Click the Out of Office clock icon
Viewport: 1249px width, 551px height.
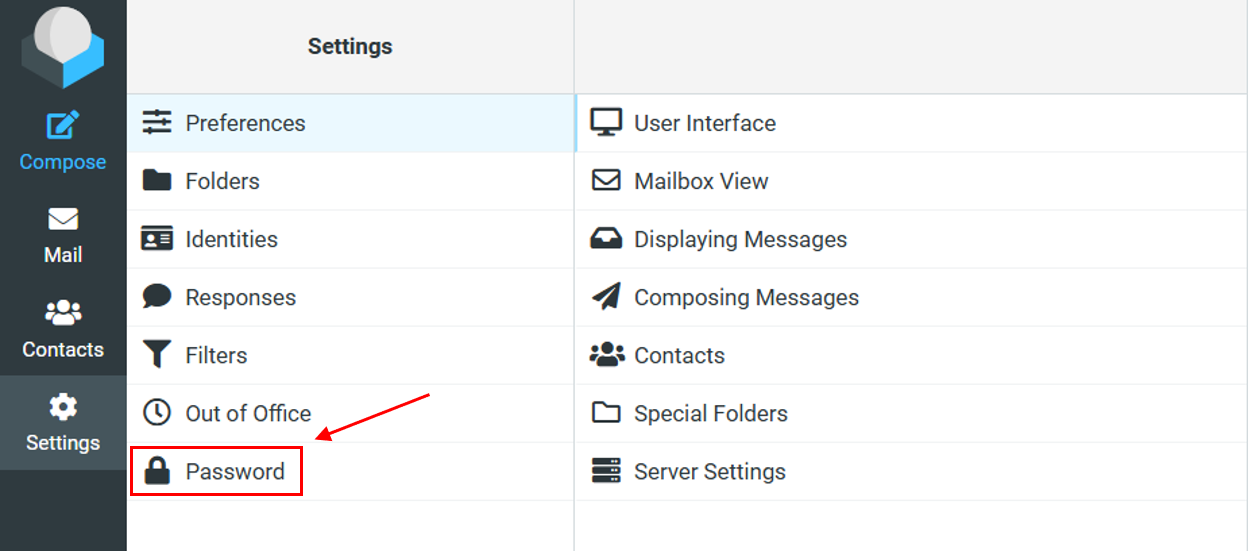pyautogui.click(x=157, y=413)
